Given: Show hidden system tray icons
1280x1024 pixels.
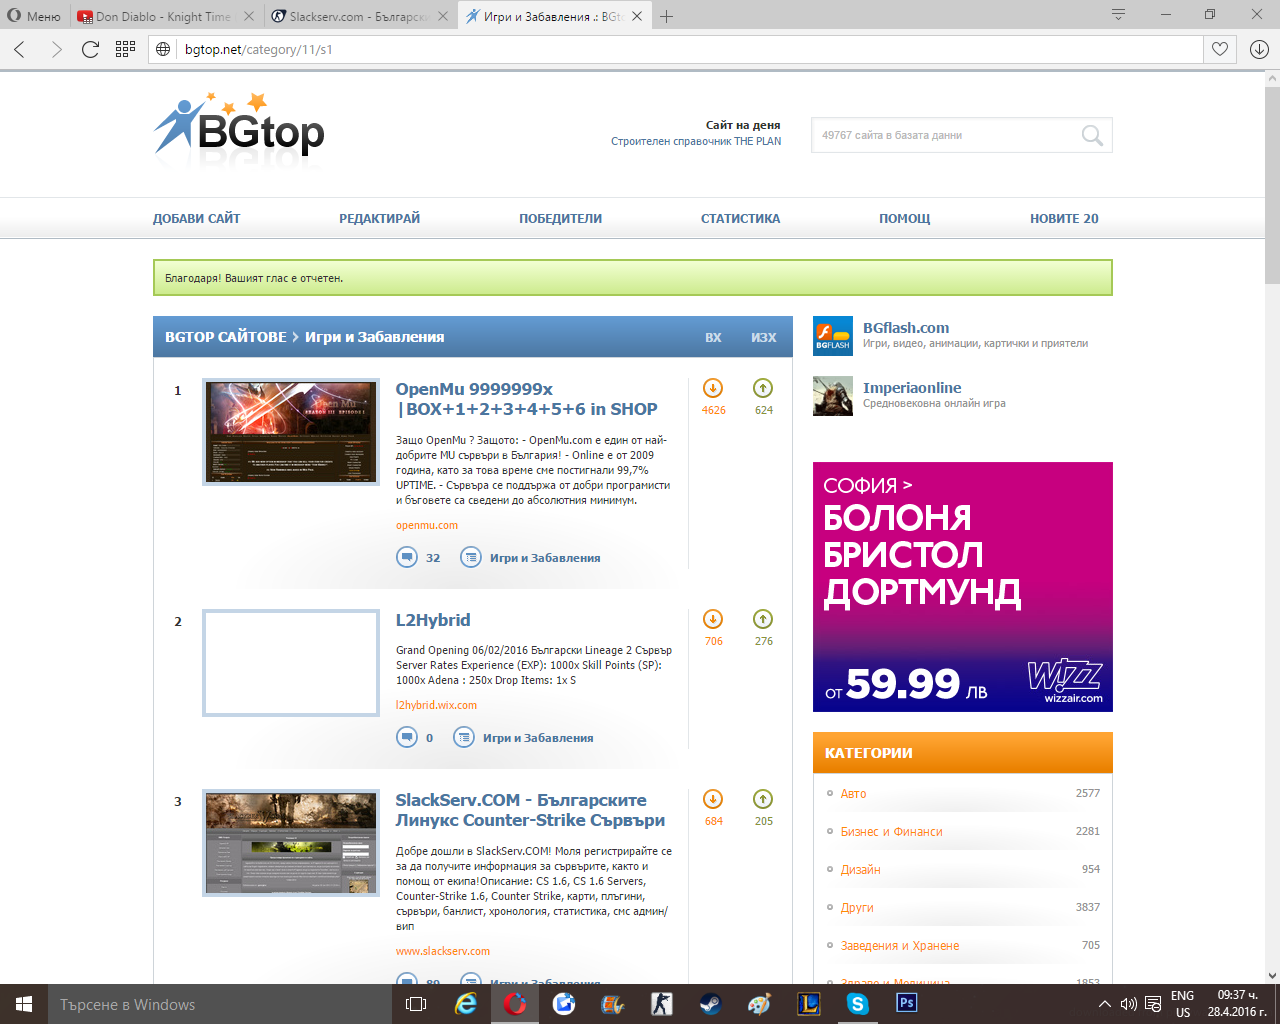Looking at the screenshot, I should [1104, 1004].
